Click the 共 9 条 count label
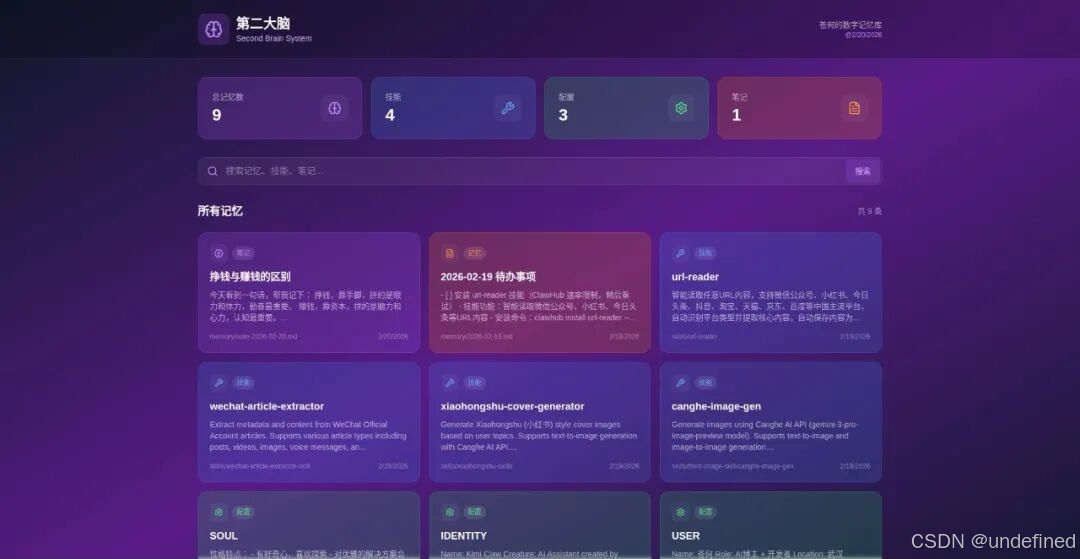The height and width of the screenshot is (559, 1080). coord(869,211)
